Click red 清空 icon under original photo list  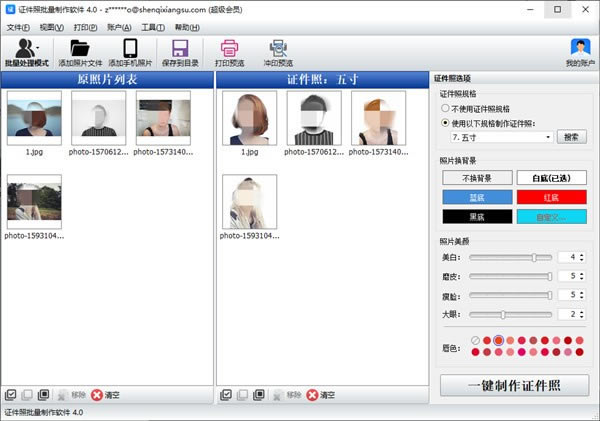pyautogui.click(x=97, y=395)
